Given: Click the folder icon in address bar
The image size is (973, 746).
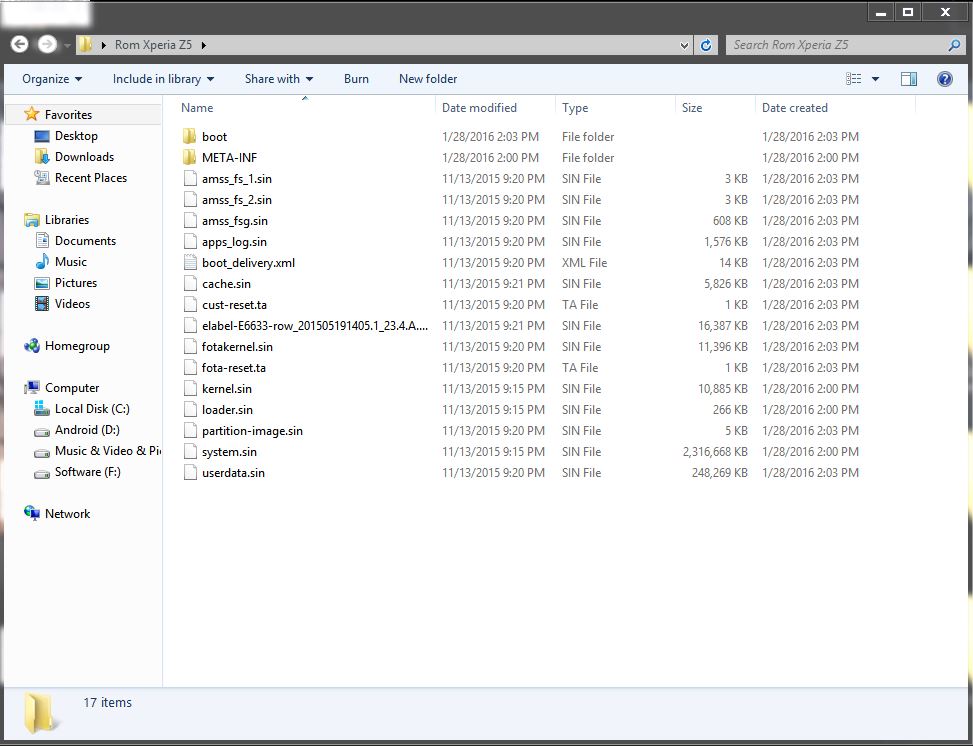Looking at the screenshot, I should (86, 45).
